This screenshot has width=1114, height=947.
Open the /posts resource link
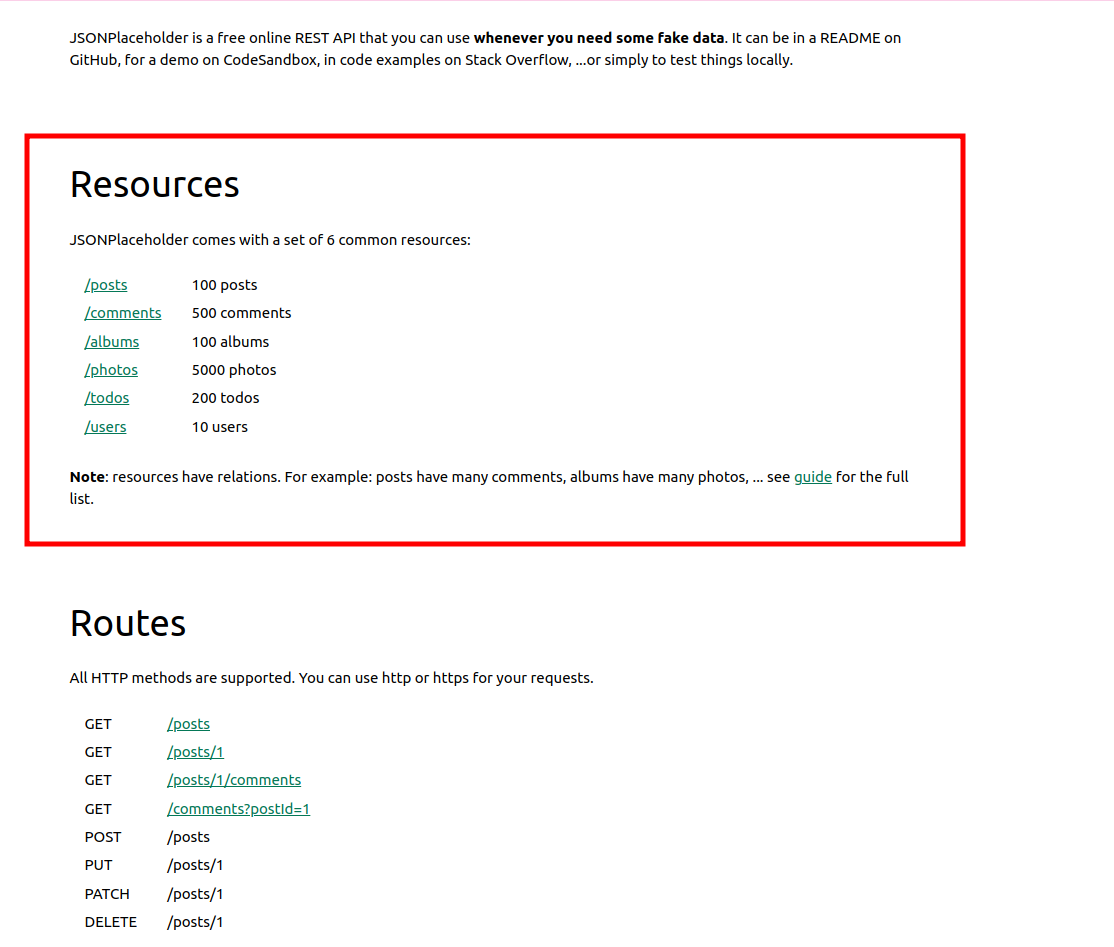[106, 285]
